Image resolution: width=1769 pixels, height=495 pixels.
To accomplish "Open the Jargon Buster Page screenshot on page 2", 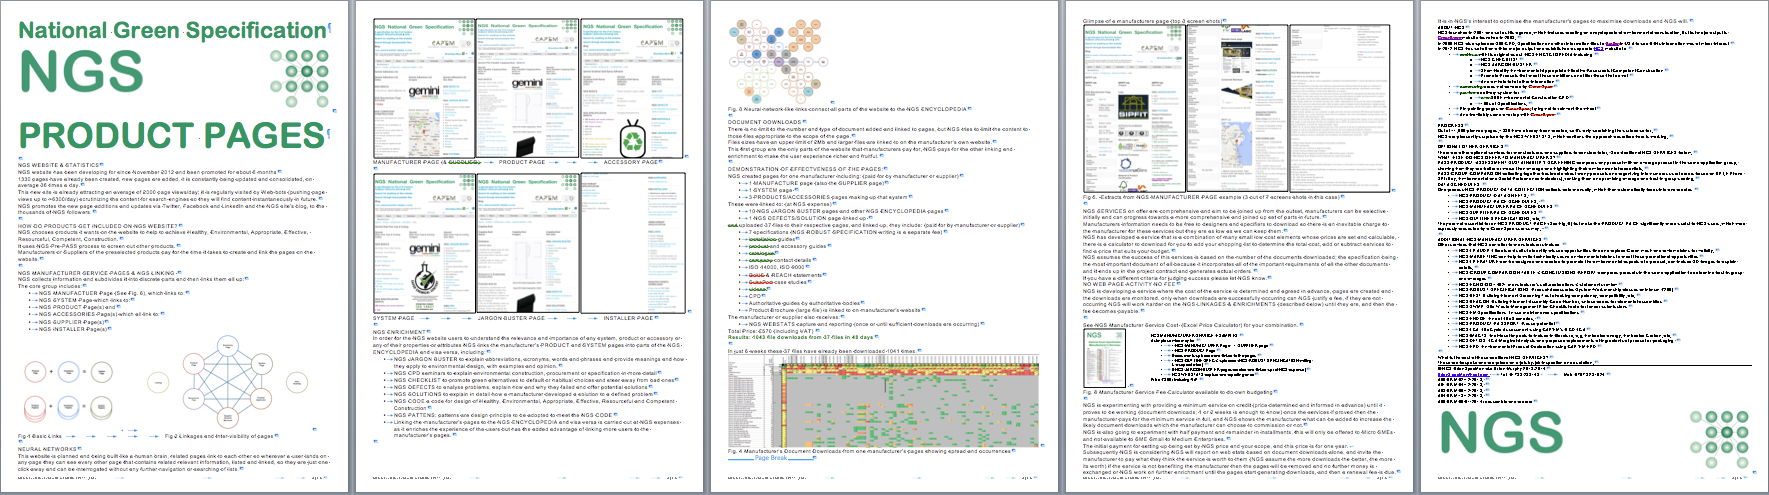I will pos(527,243).
